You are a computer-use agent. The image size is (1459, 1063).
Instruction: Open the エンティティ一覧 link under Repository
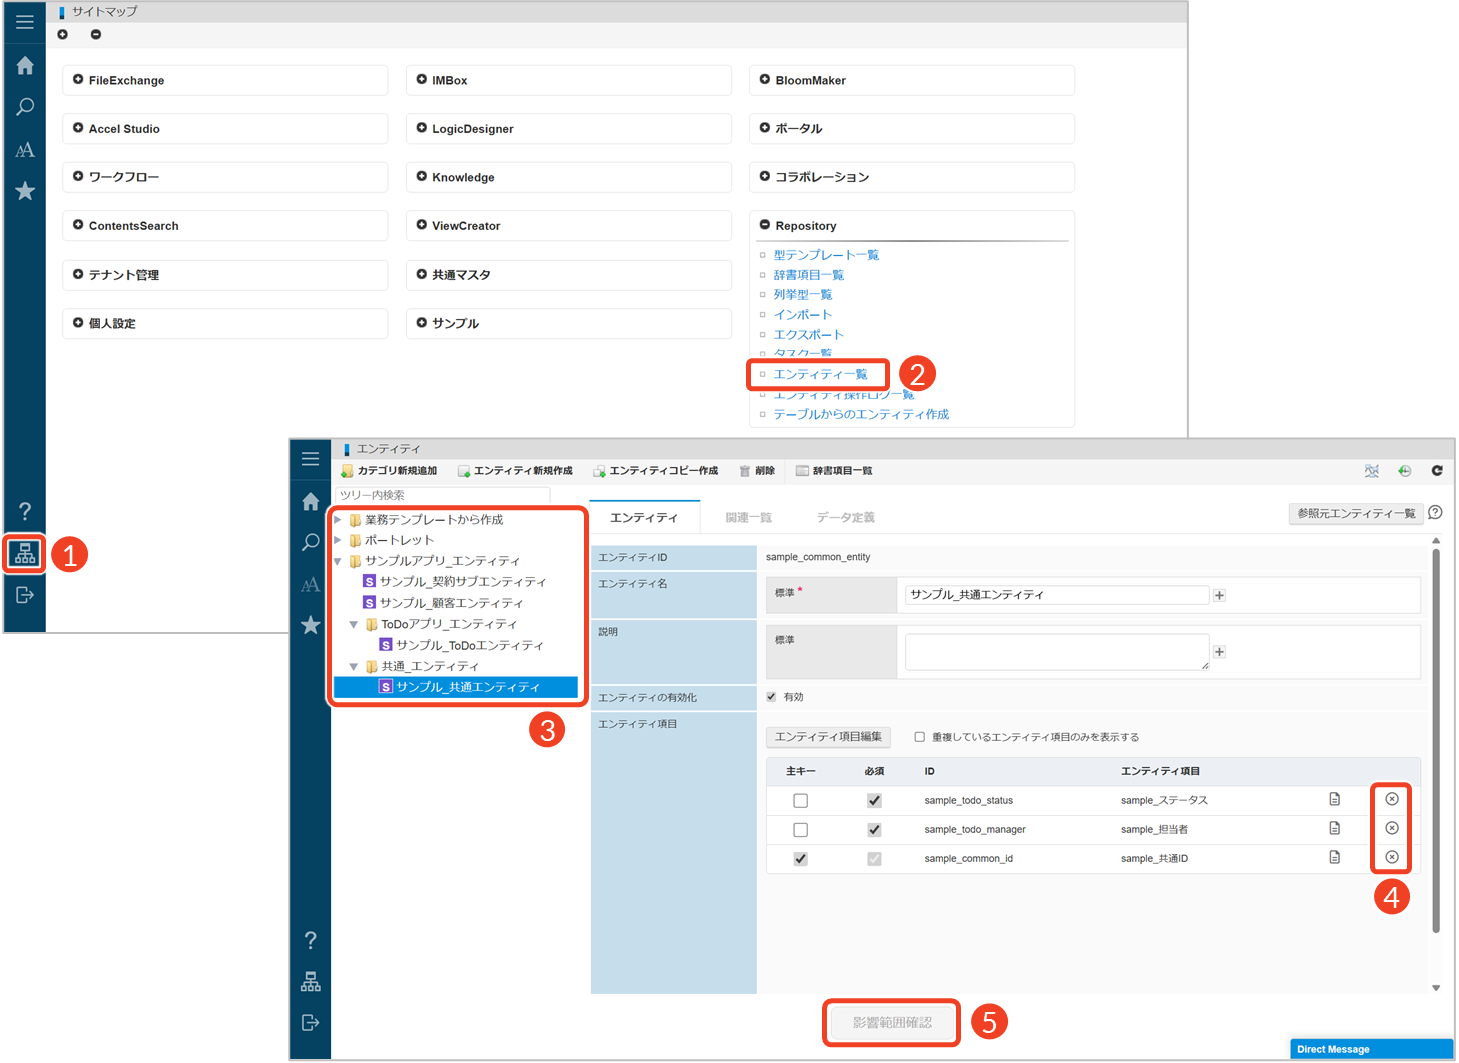(x=820, y=374)
